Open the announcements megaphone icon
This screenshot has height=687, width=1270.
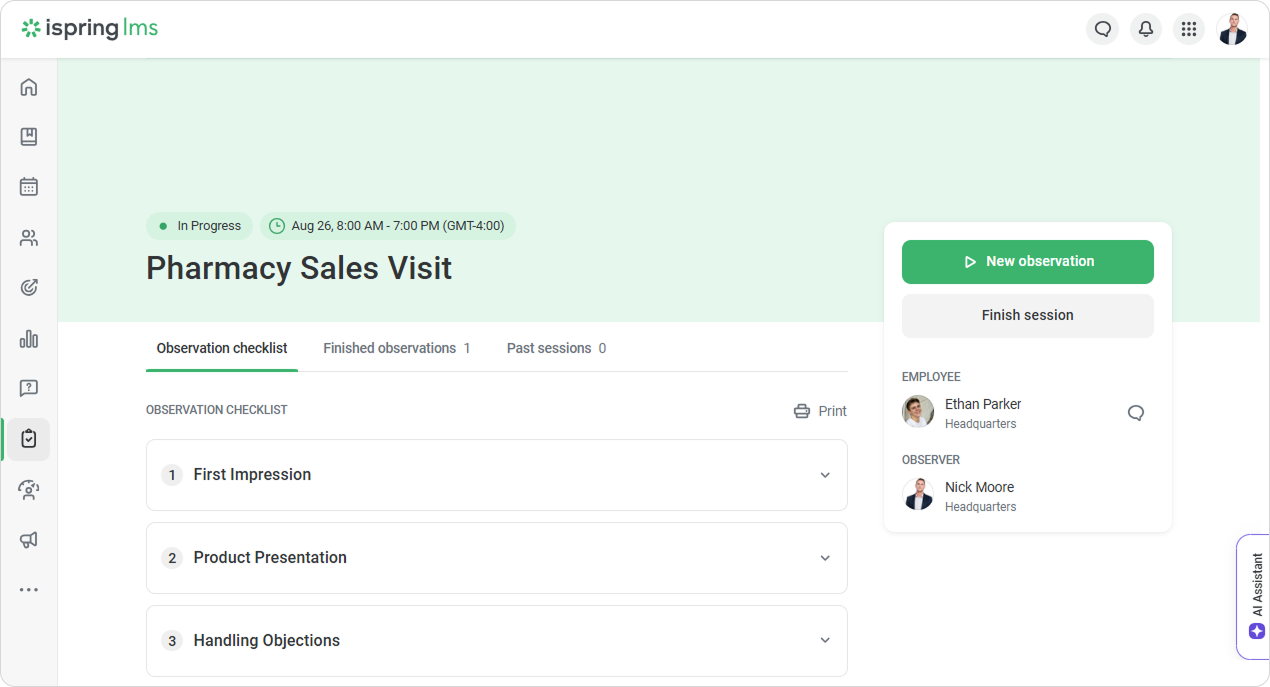coord(29,540)
